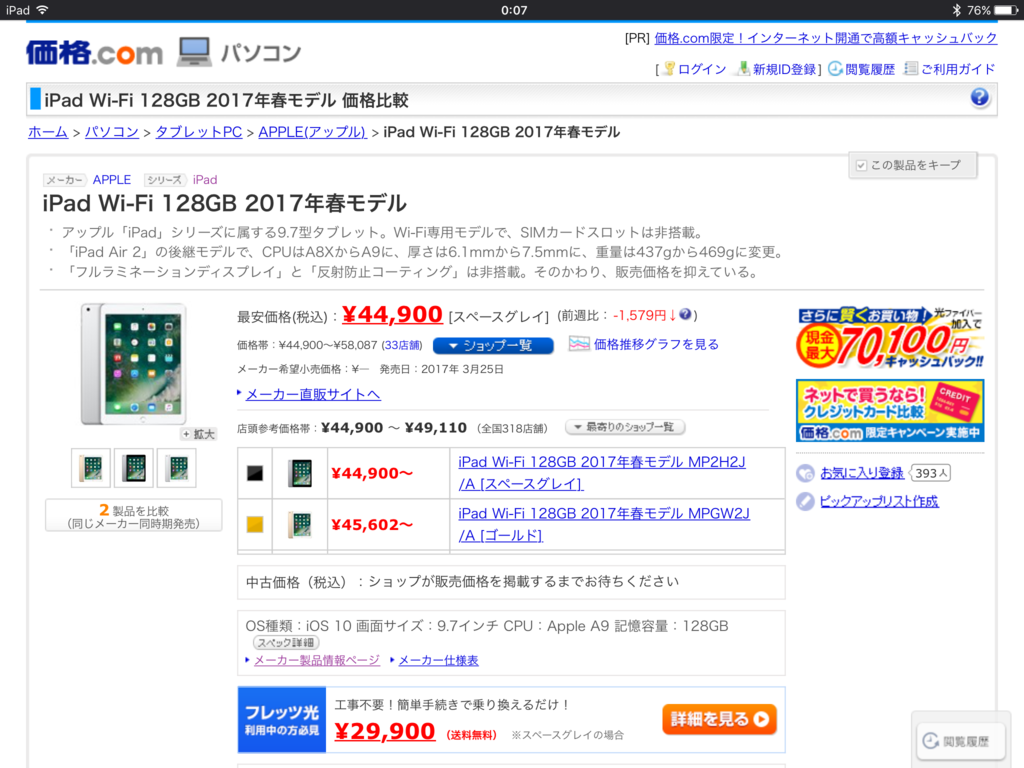Viewport: 1024px width, 768px height.
Task: Open the Wi-Fi status icon in status bar
Action: point(42,10)
